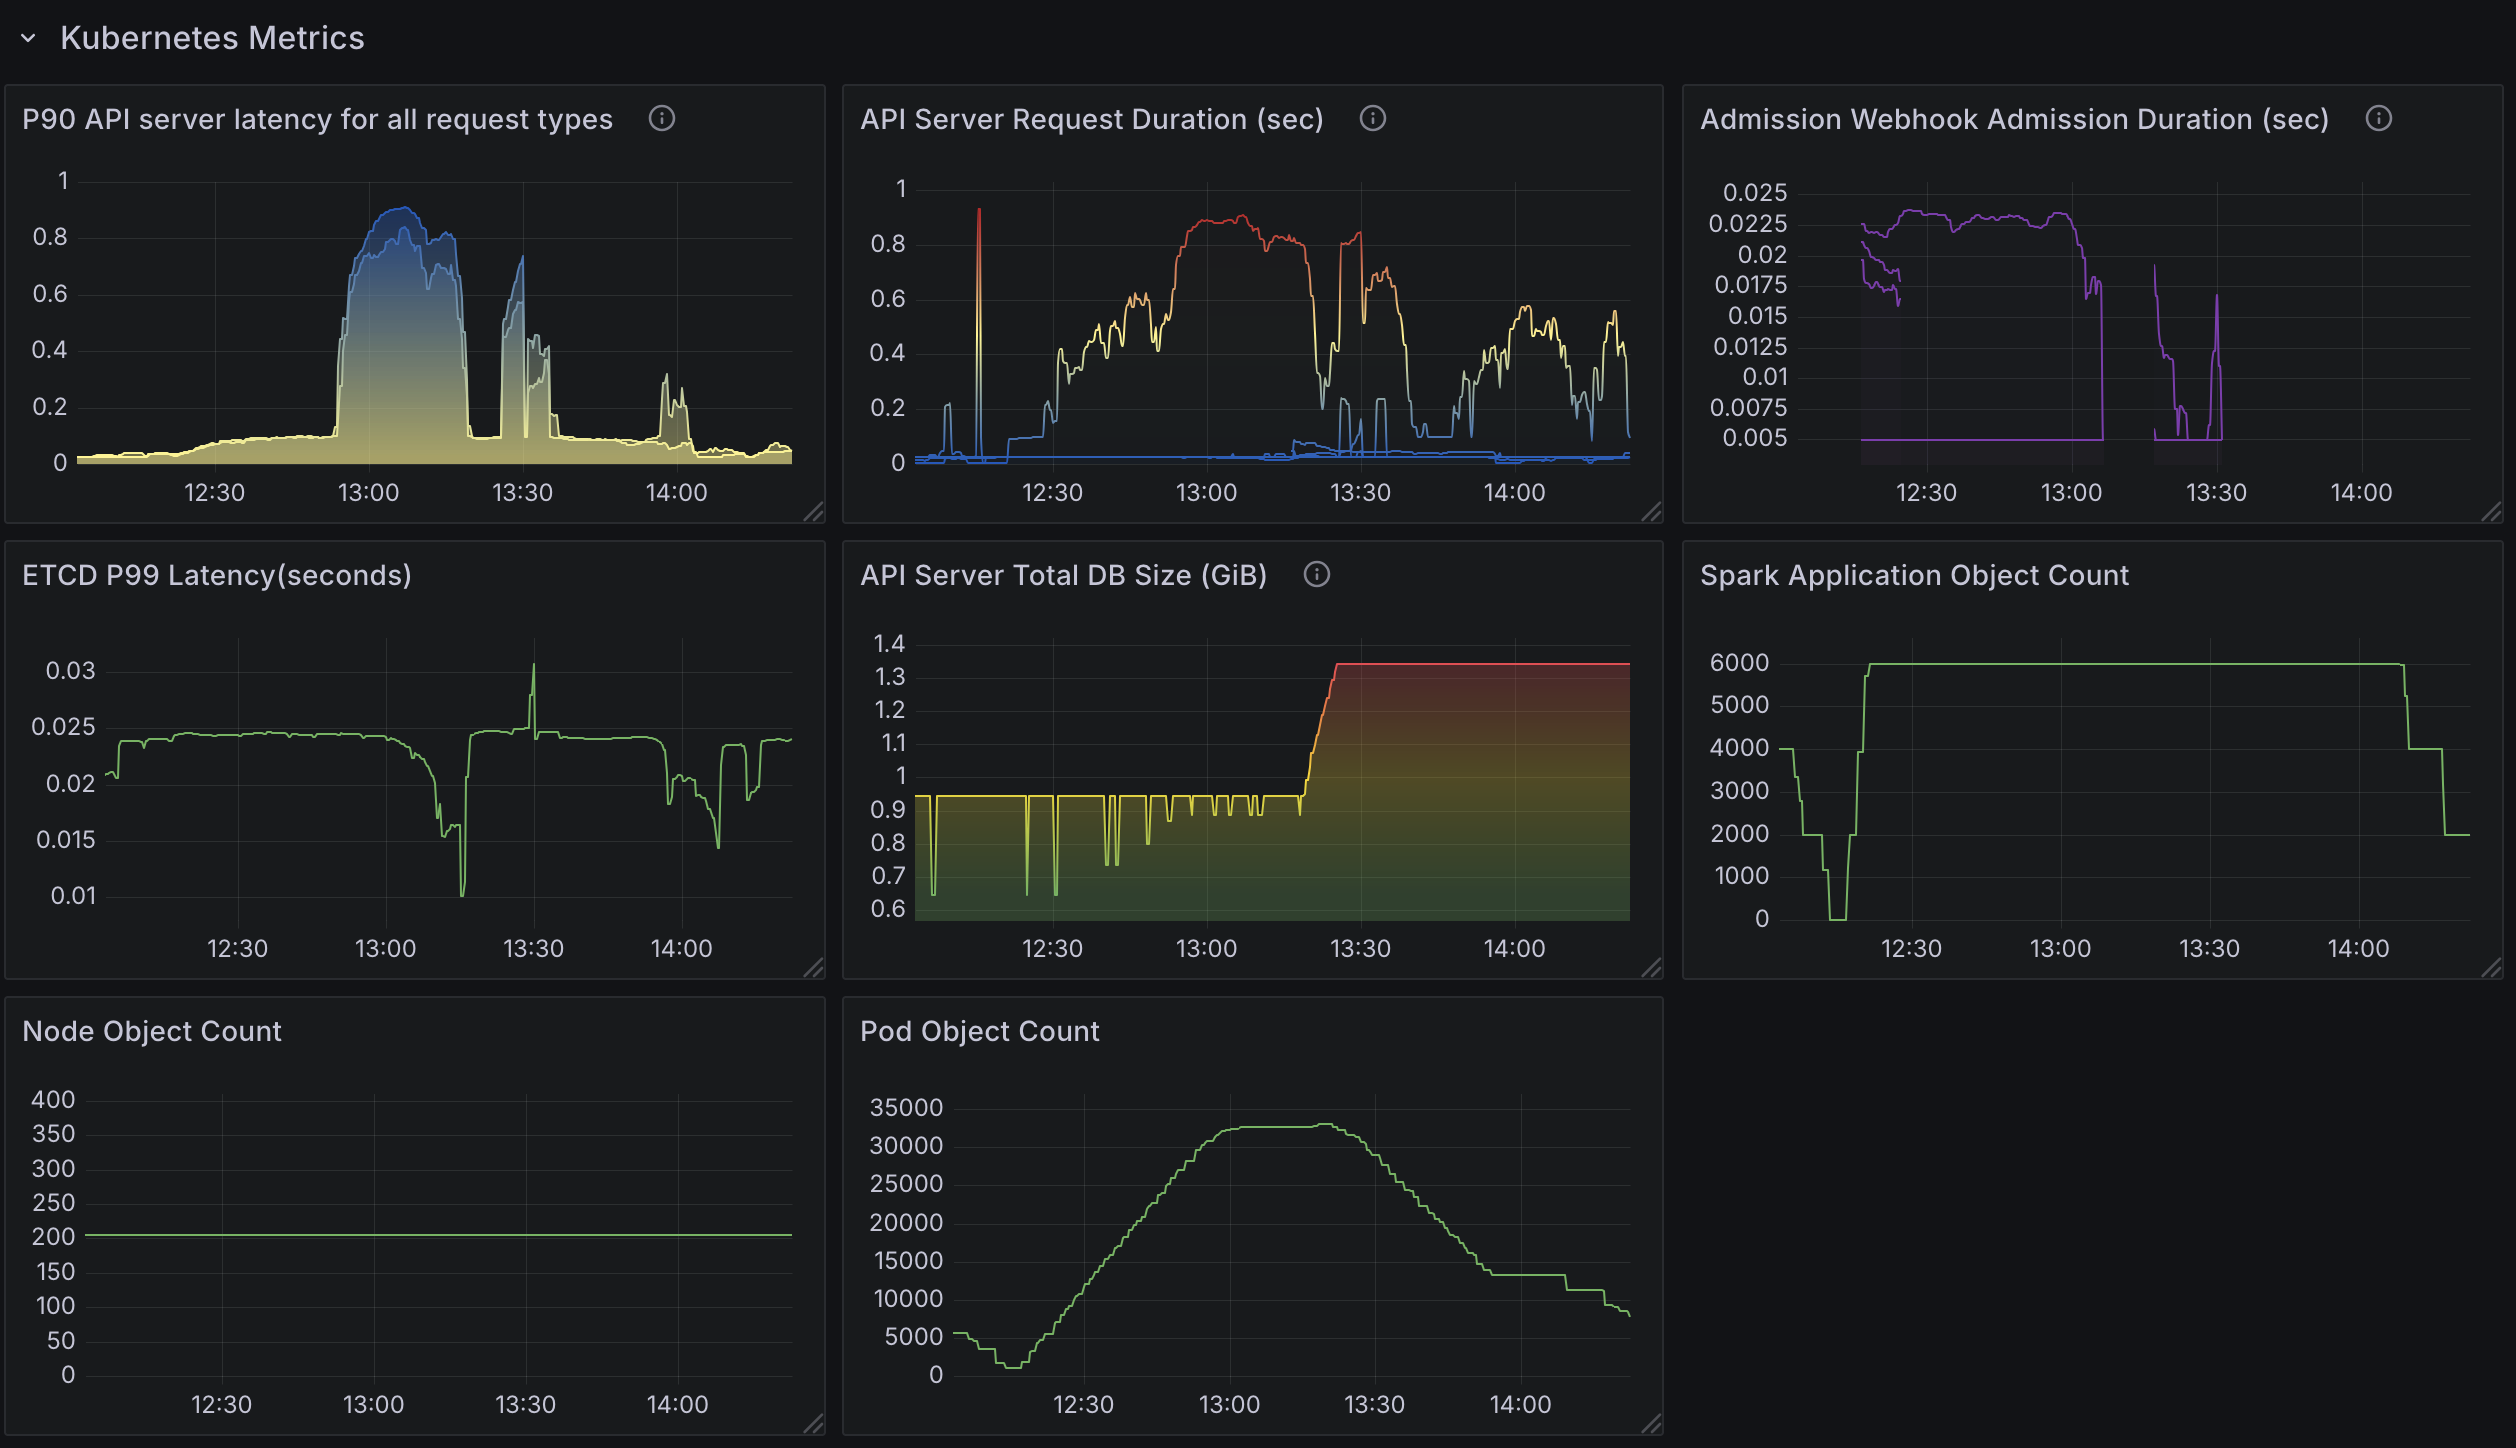Click the resize handle of the Pod Object Count panel
This screenshot has height=1448, width=2516.
click(1650, 1425)
